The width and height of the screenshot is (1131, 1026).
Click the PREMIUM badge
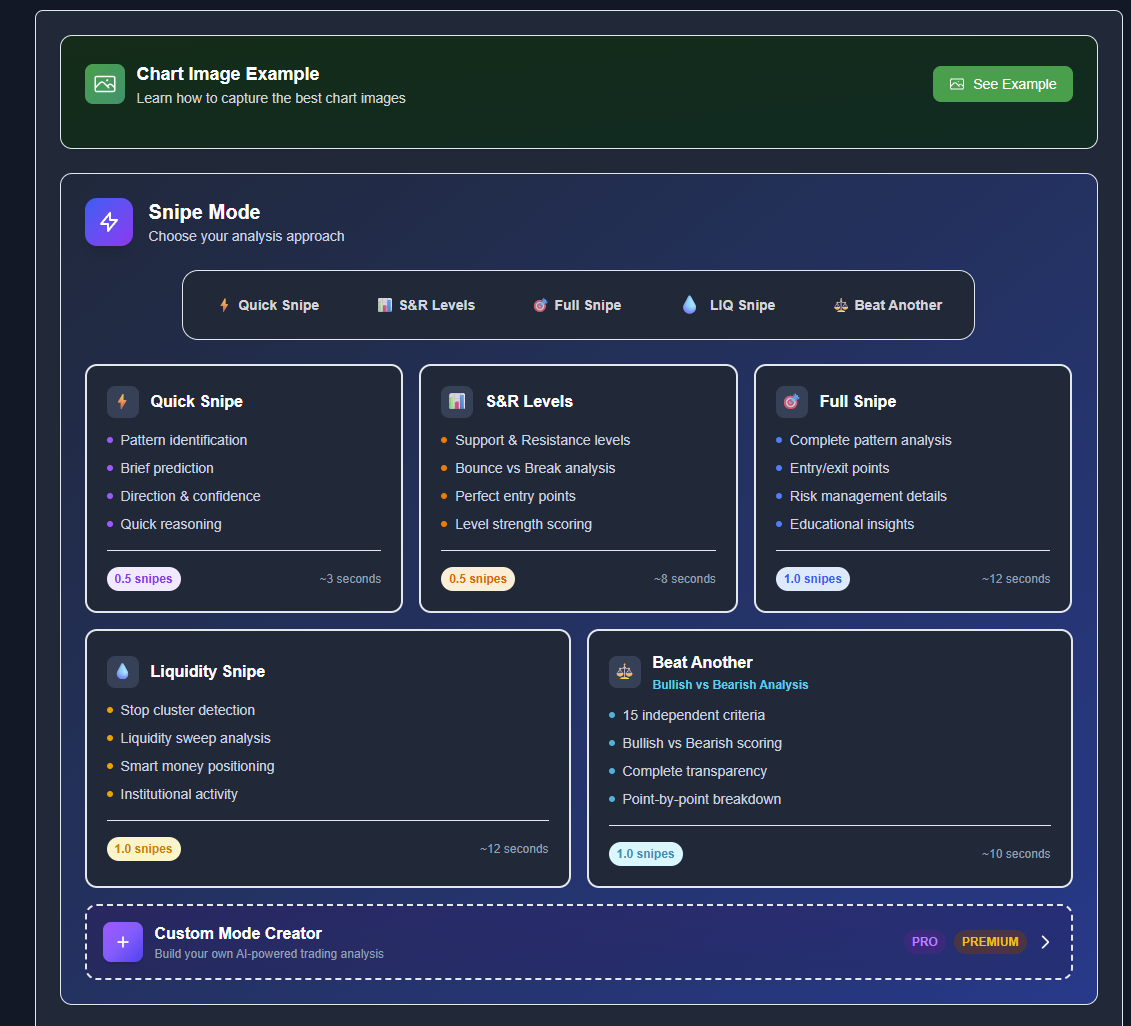pyautogui.click(x=989, y=941)
